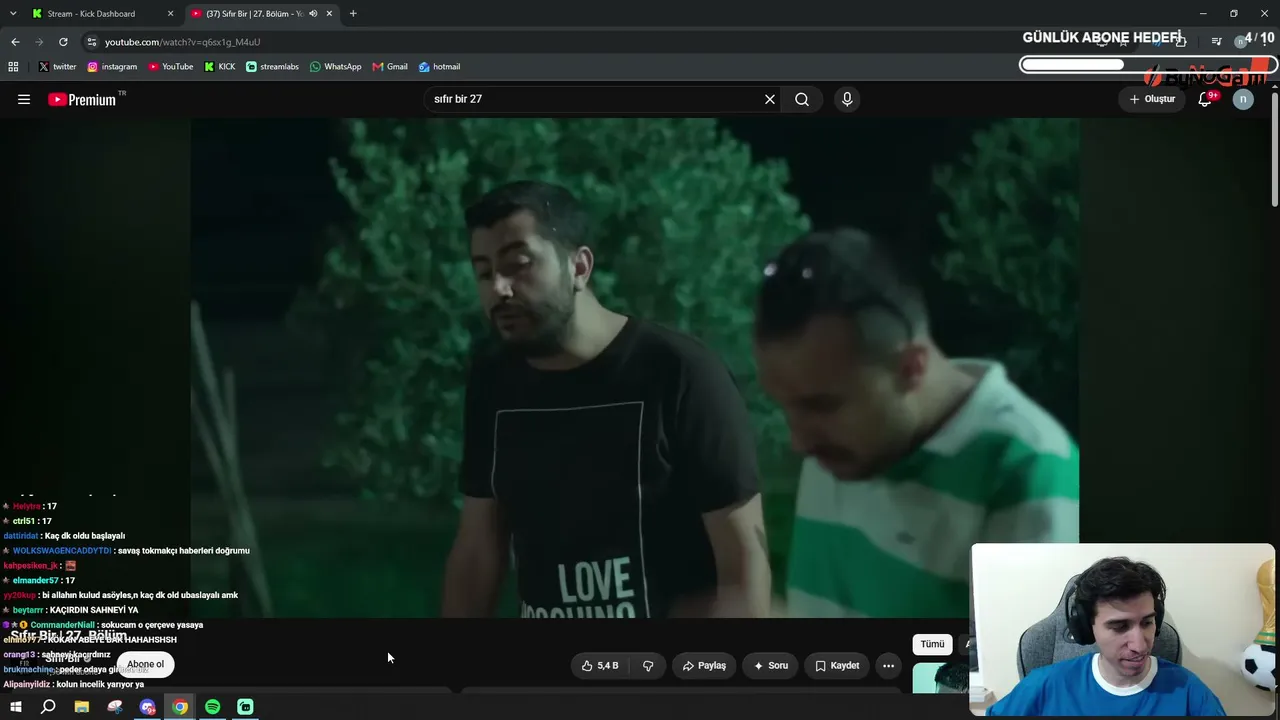Open File Explorer from the taskbar
This screenshot has height=720, width=1280.
pyautogui.click(x=82, y=707)
